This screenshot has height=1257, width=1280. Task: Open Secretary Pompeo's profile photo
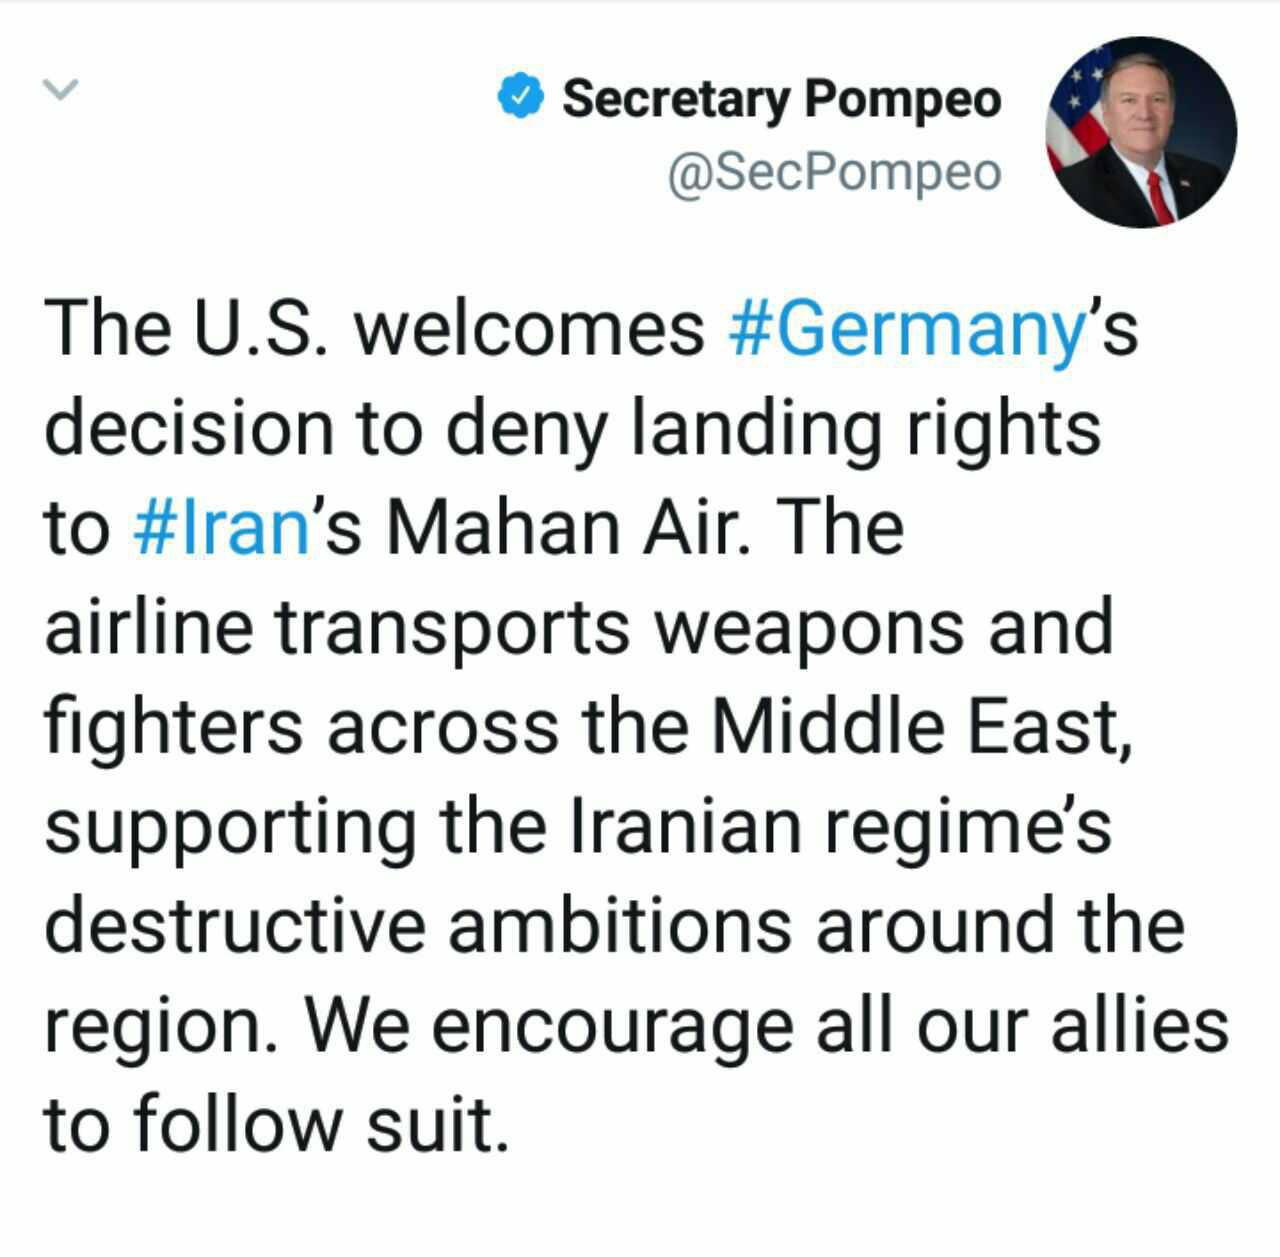coord(1141,132)
